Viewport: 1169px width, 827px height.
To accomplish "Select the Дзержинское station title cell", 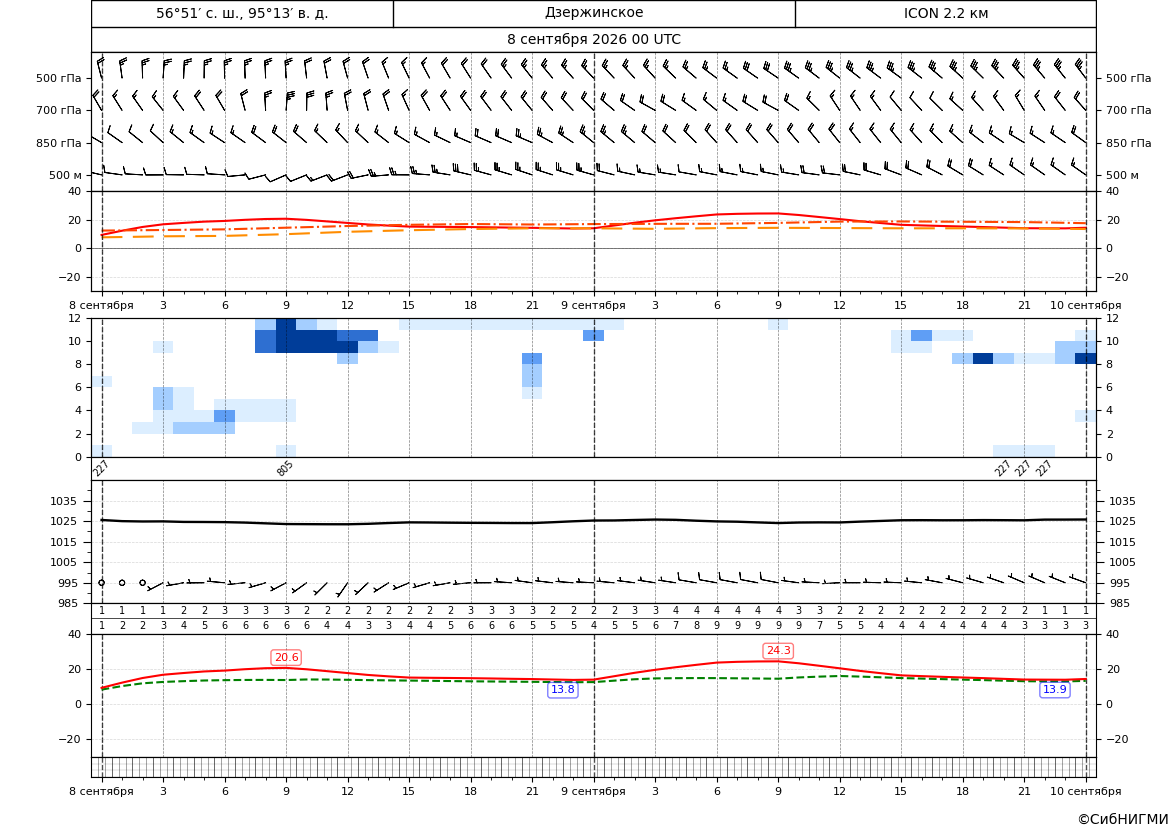I will click(x=594, y=13).
